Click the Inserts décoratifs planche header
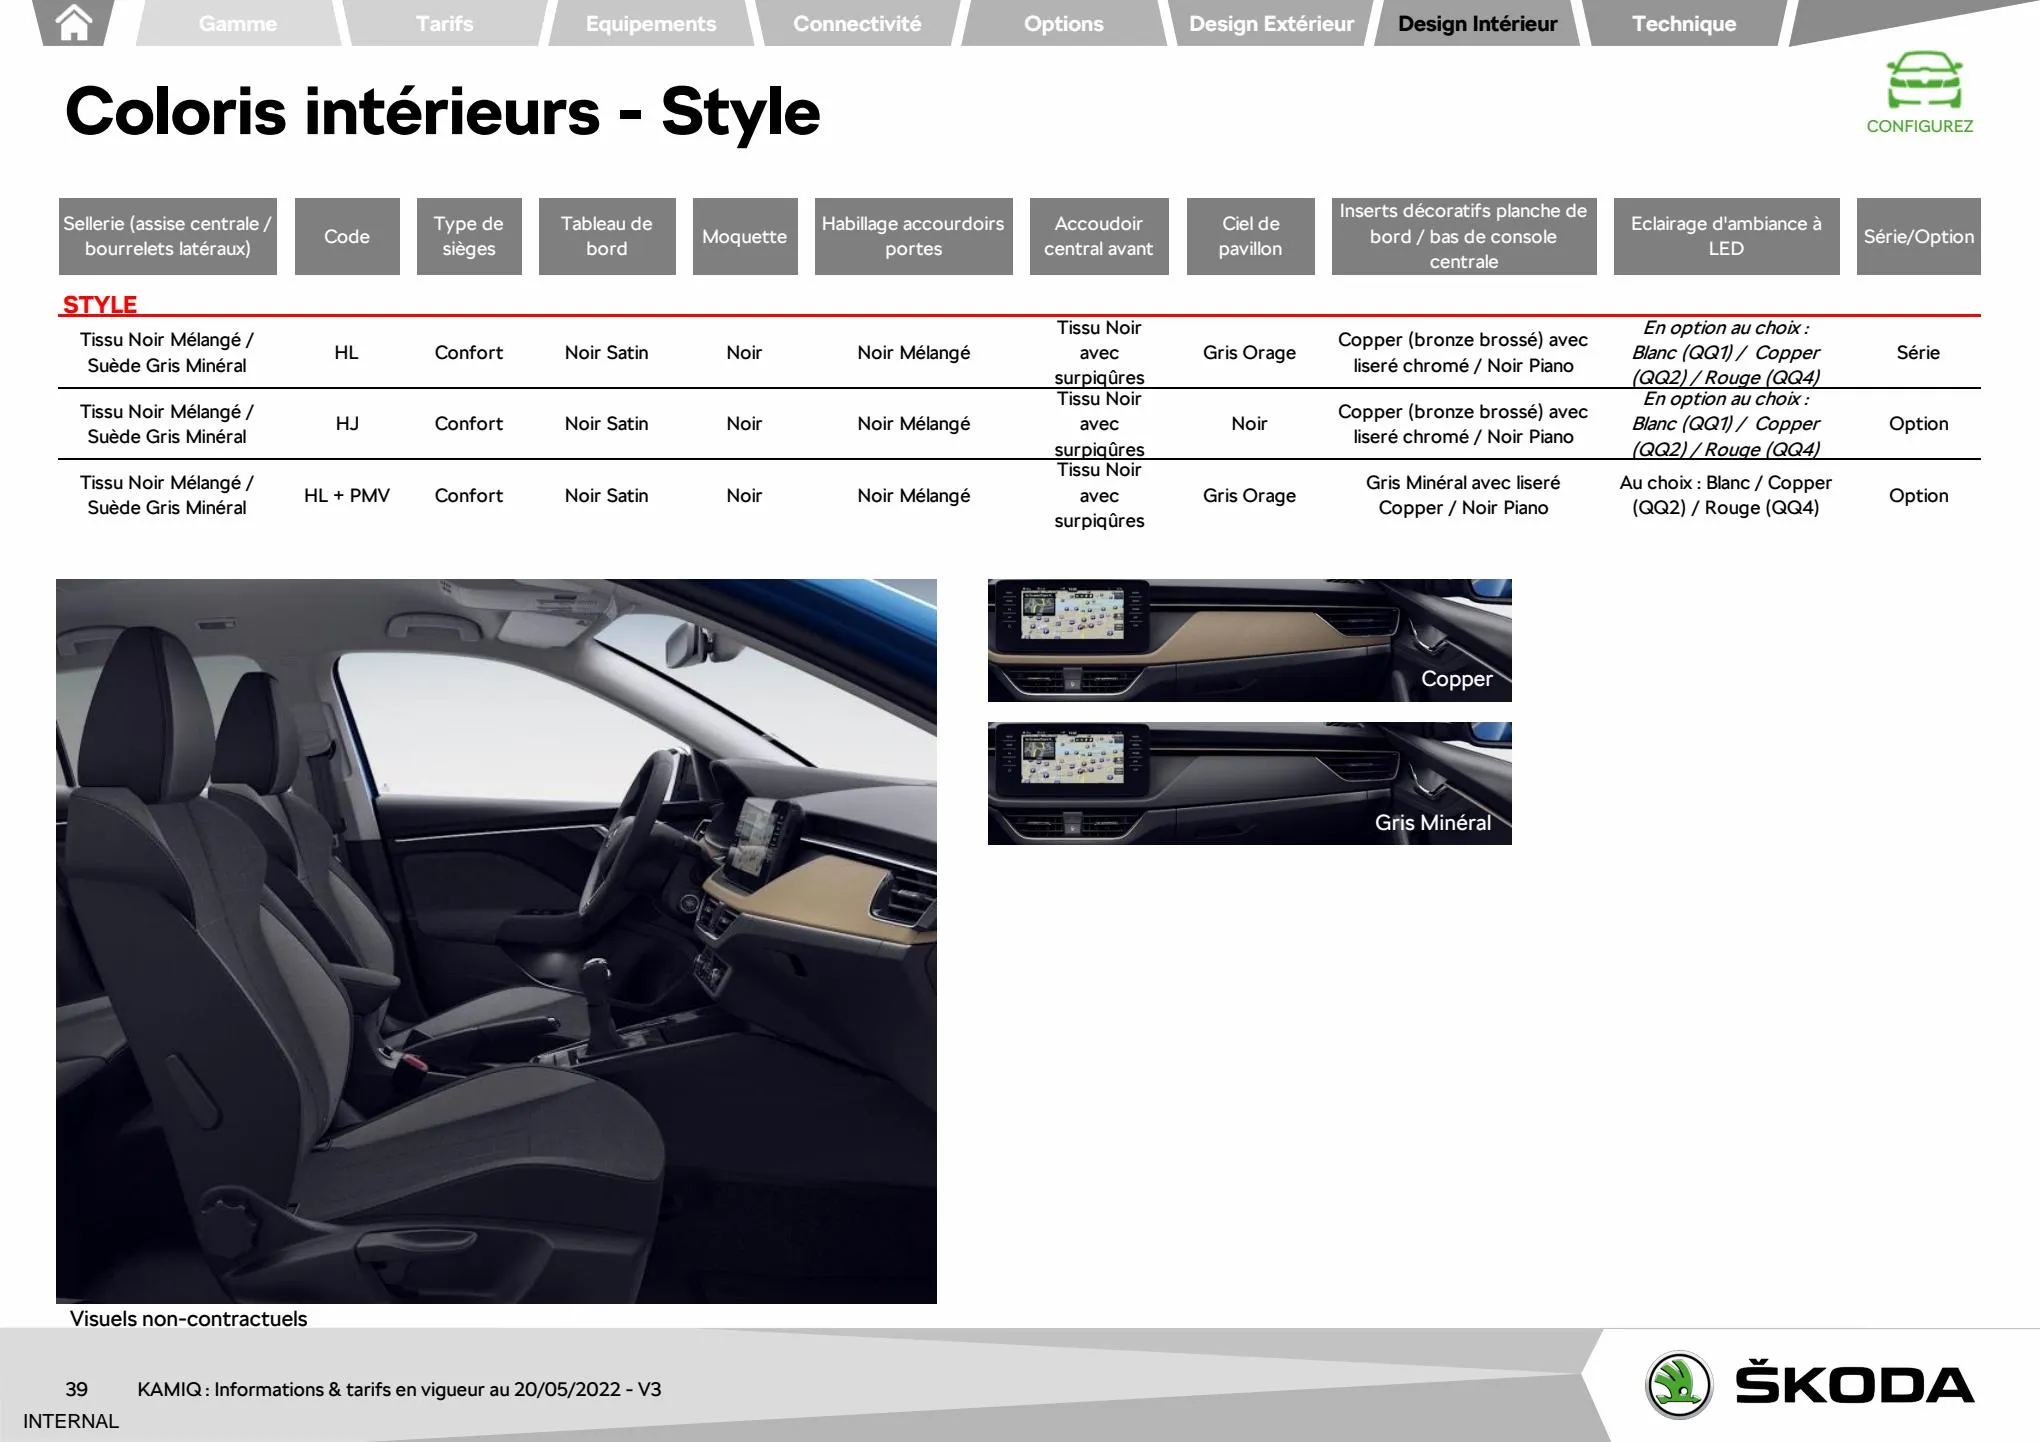 tap(1464, 236)
